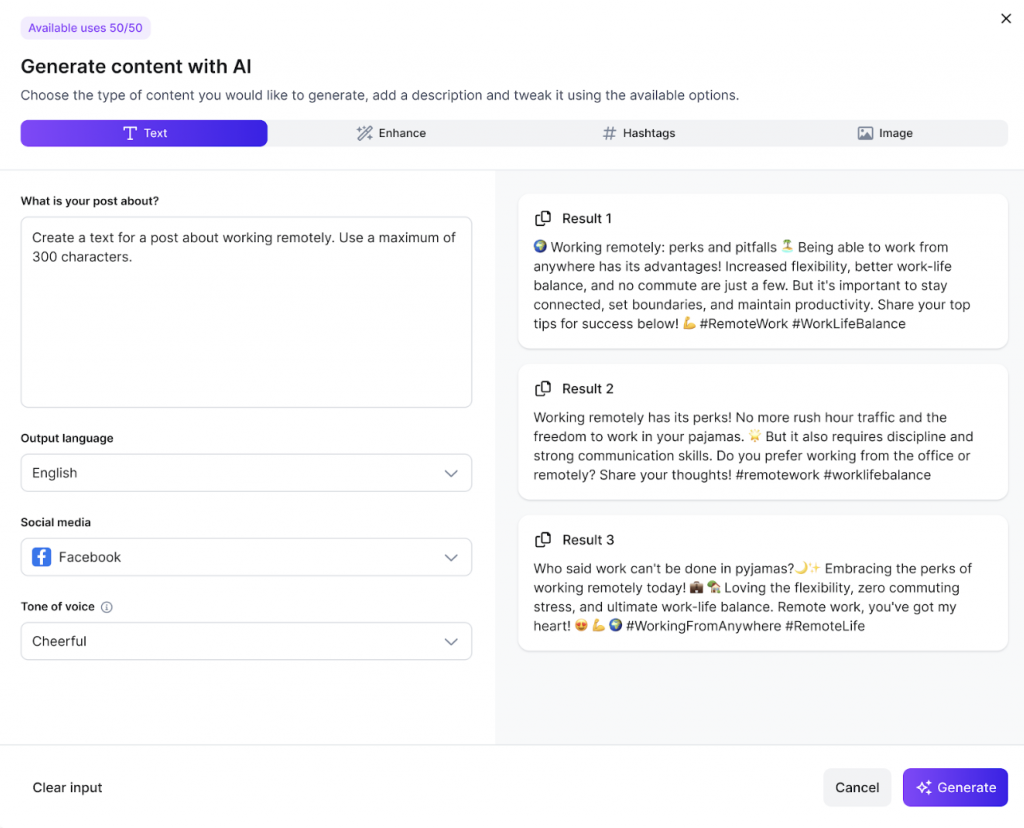Viewport: 1024px width, 828px height.
Task: Expand the Tone of voice dropdown
Action: 451,641
